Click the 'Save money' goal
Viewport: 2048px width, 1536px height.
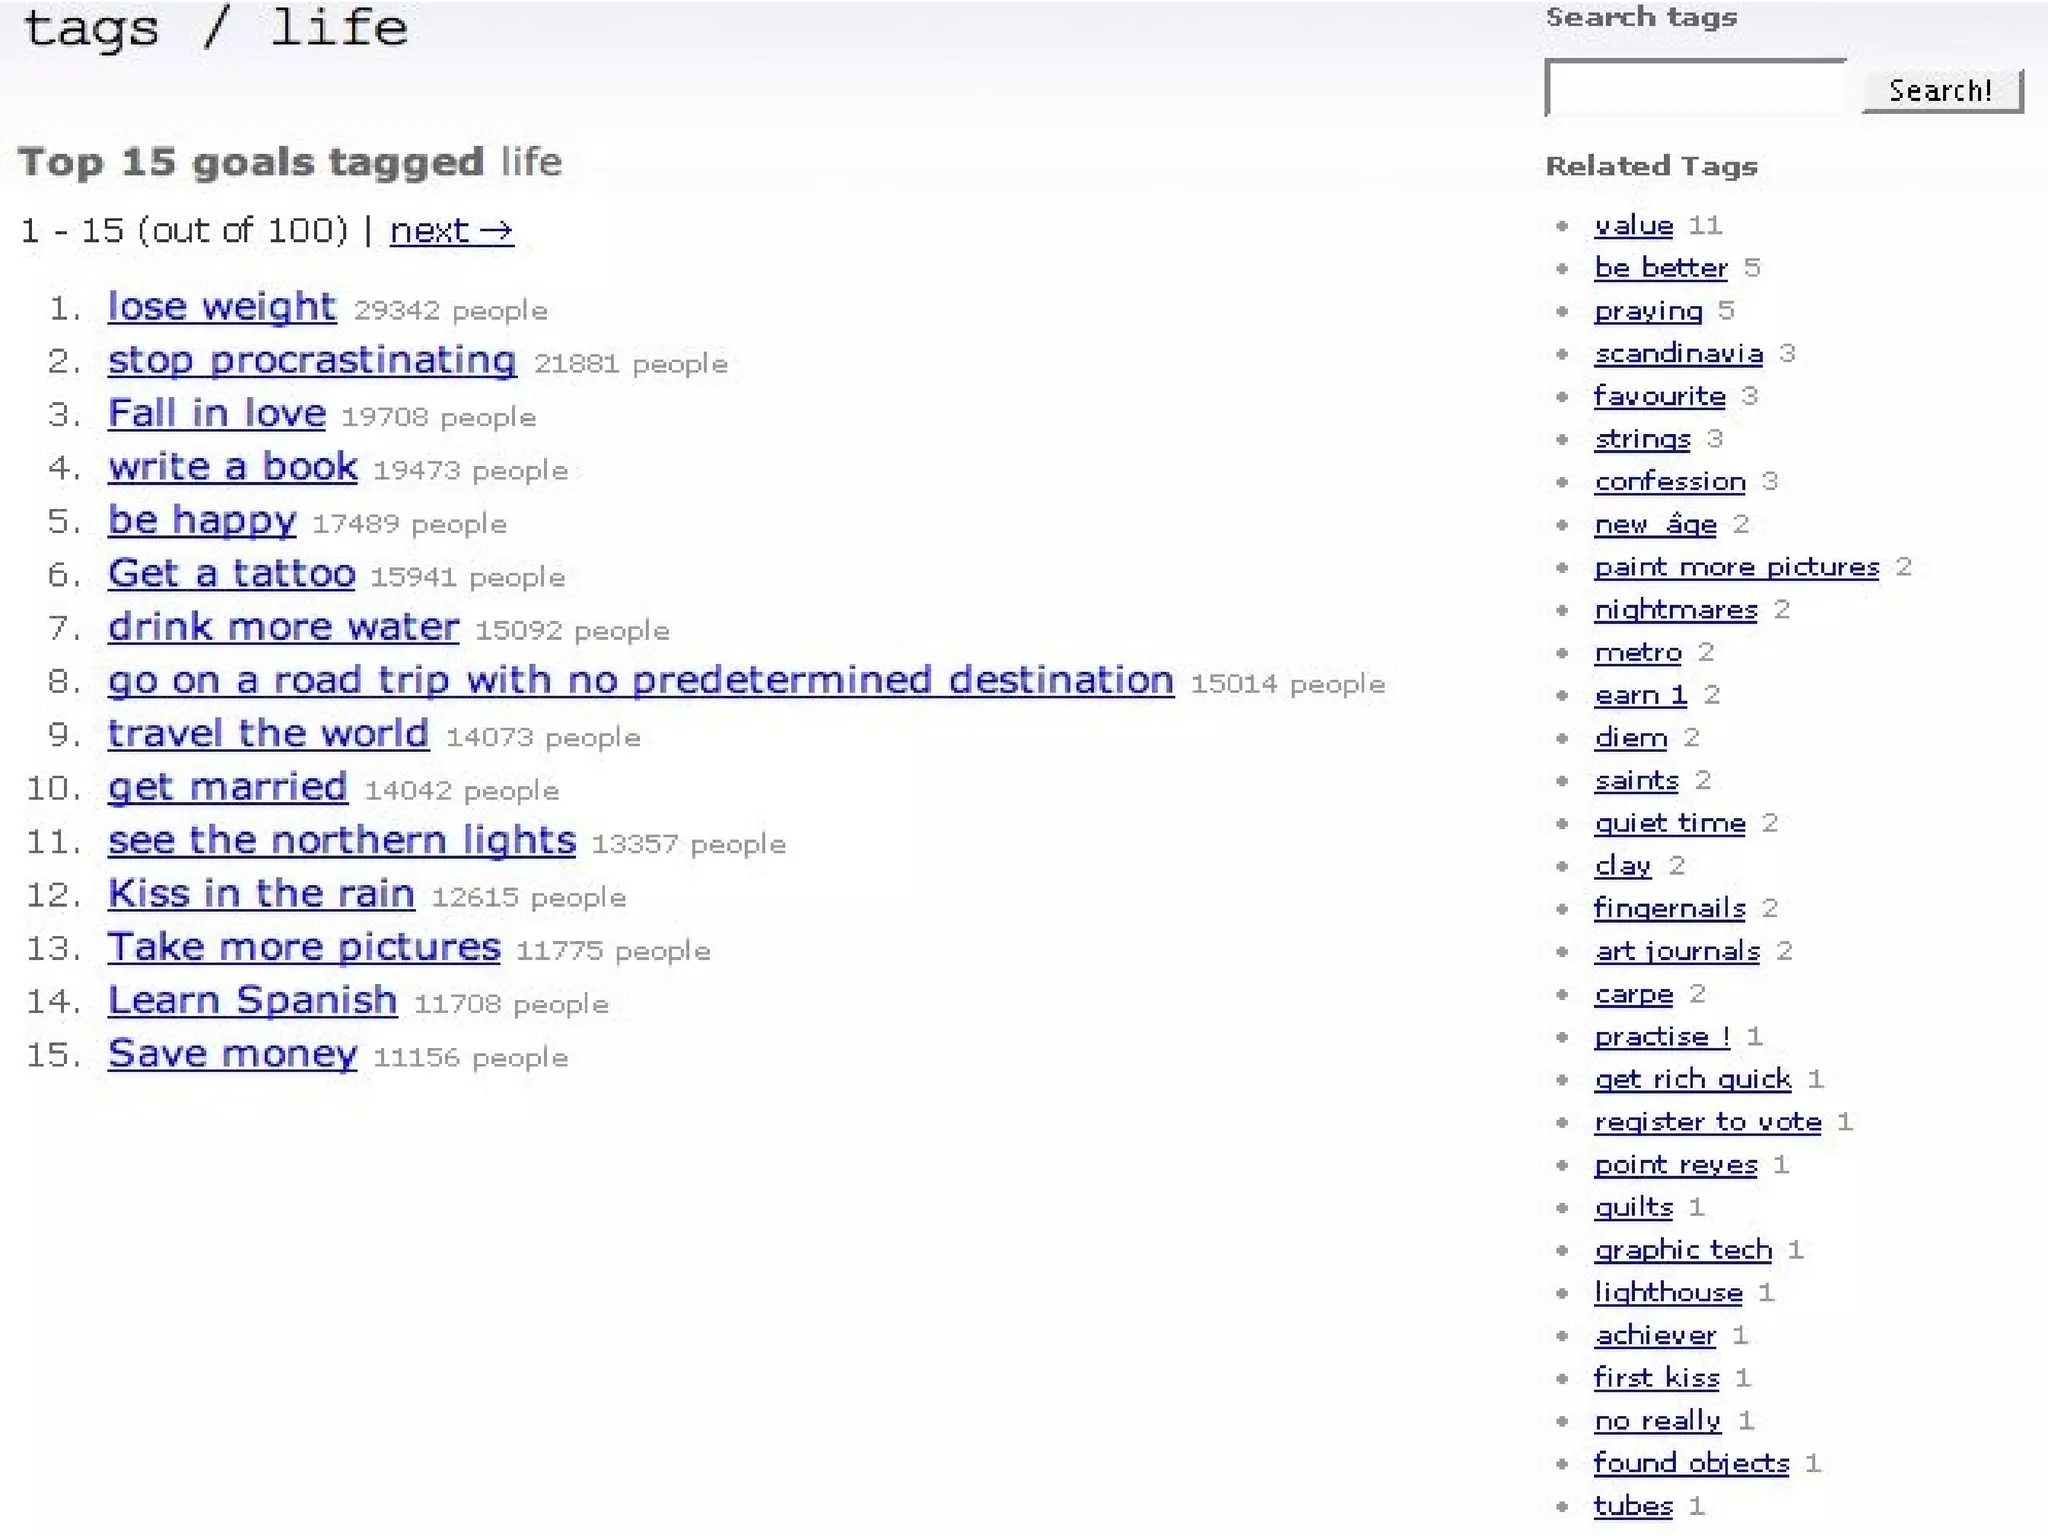pos(233,1054)
